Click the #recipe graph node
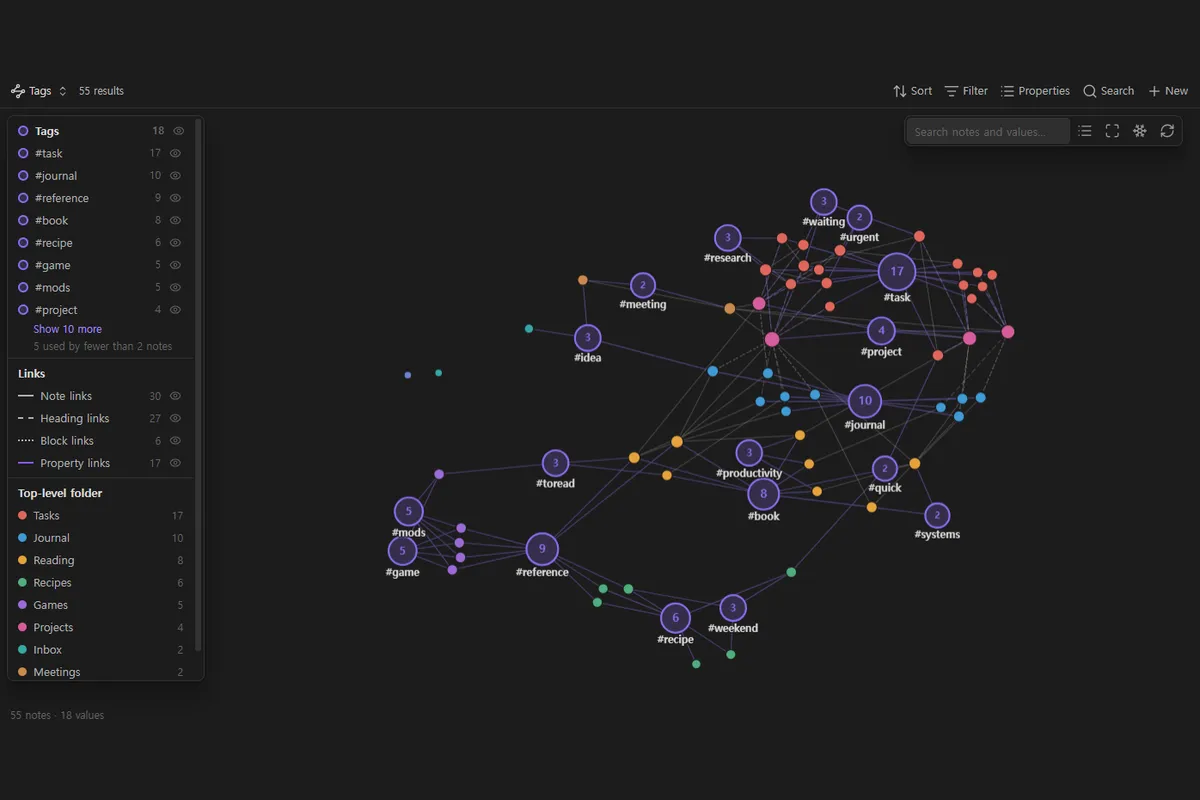 [676, 618]
